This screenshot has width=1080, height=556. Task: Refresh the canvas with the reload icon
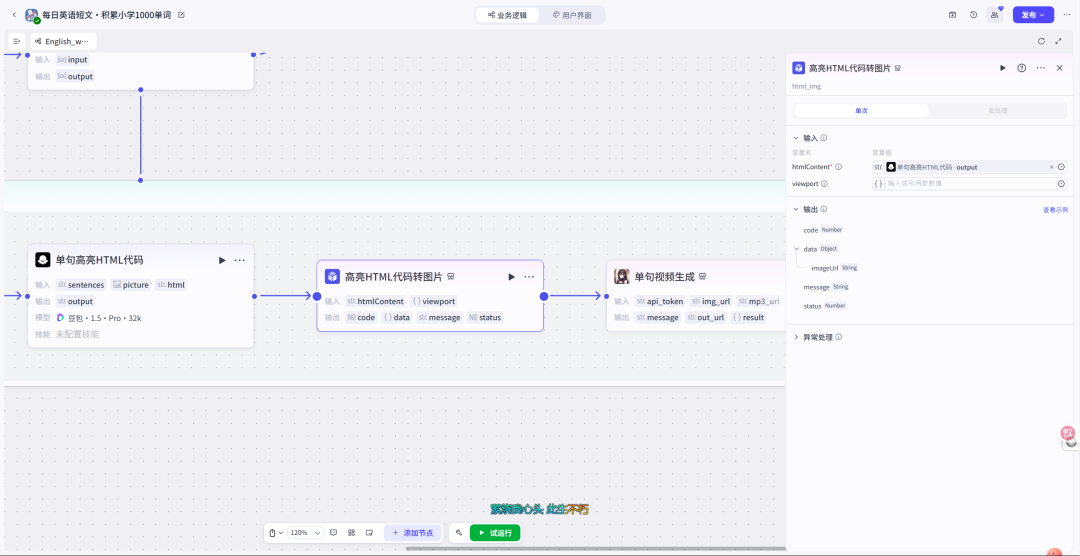[x=1041, y=41]
